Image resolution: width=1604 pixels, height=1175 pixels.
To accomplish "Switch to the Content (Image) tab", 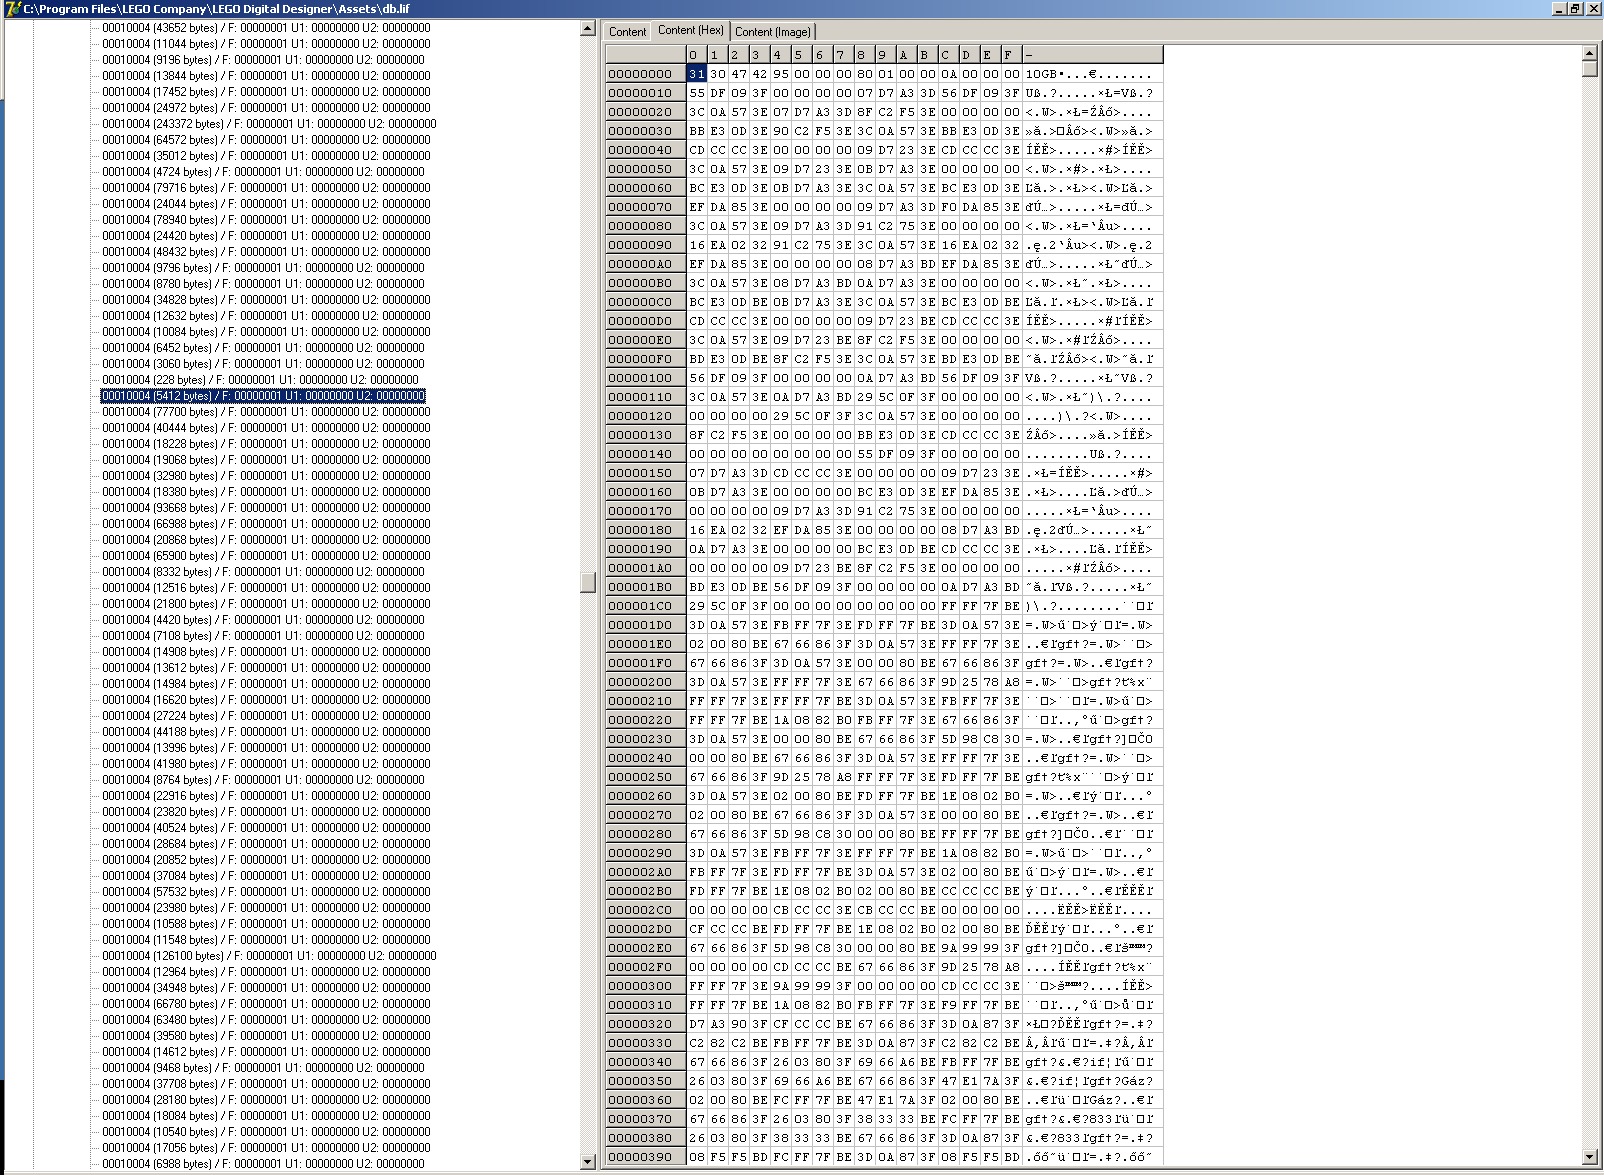I will click(x=773, y=32).
